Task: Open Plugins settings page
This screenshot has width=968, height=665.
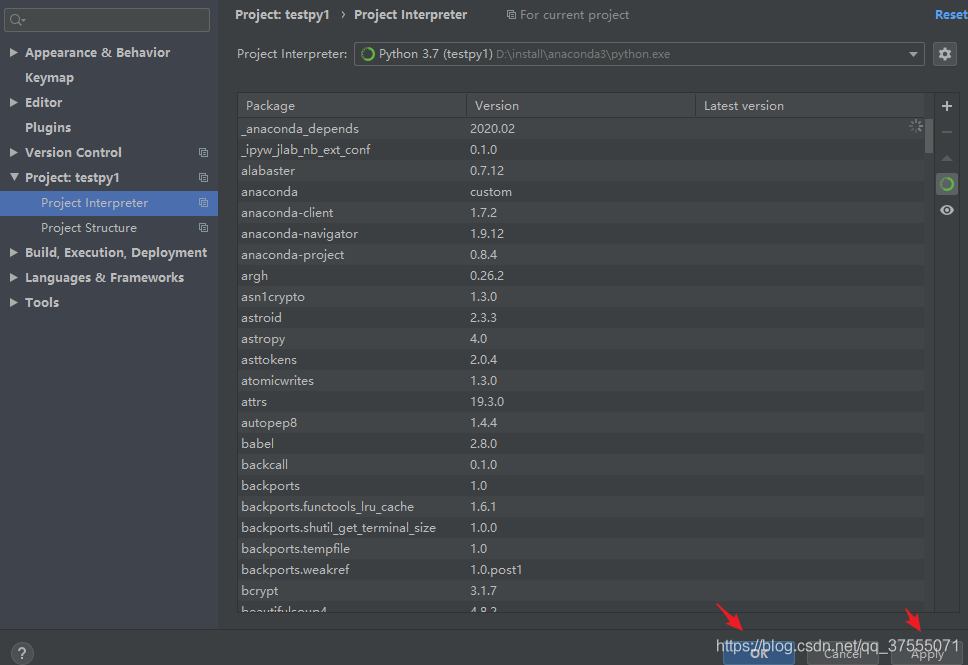Action: [48, 128]
